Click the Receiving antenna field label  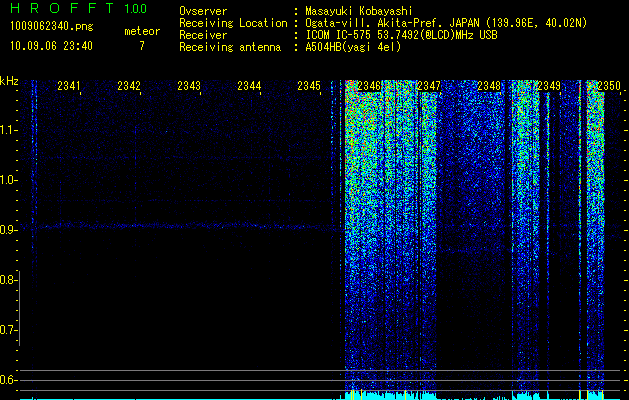pos(230,47)
